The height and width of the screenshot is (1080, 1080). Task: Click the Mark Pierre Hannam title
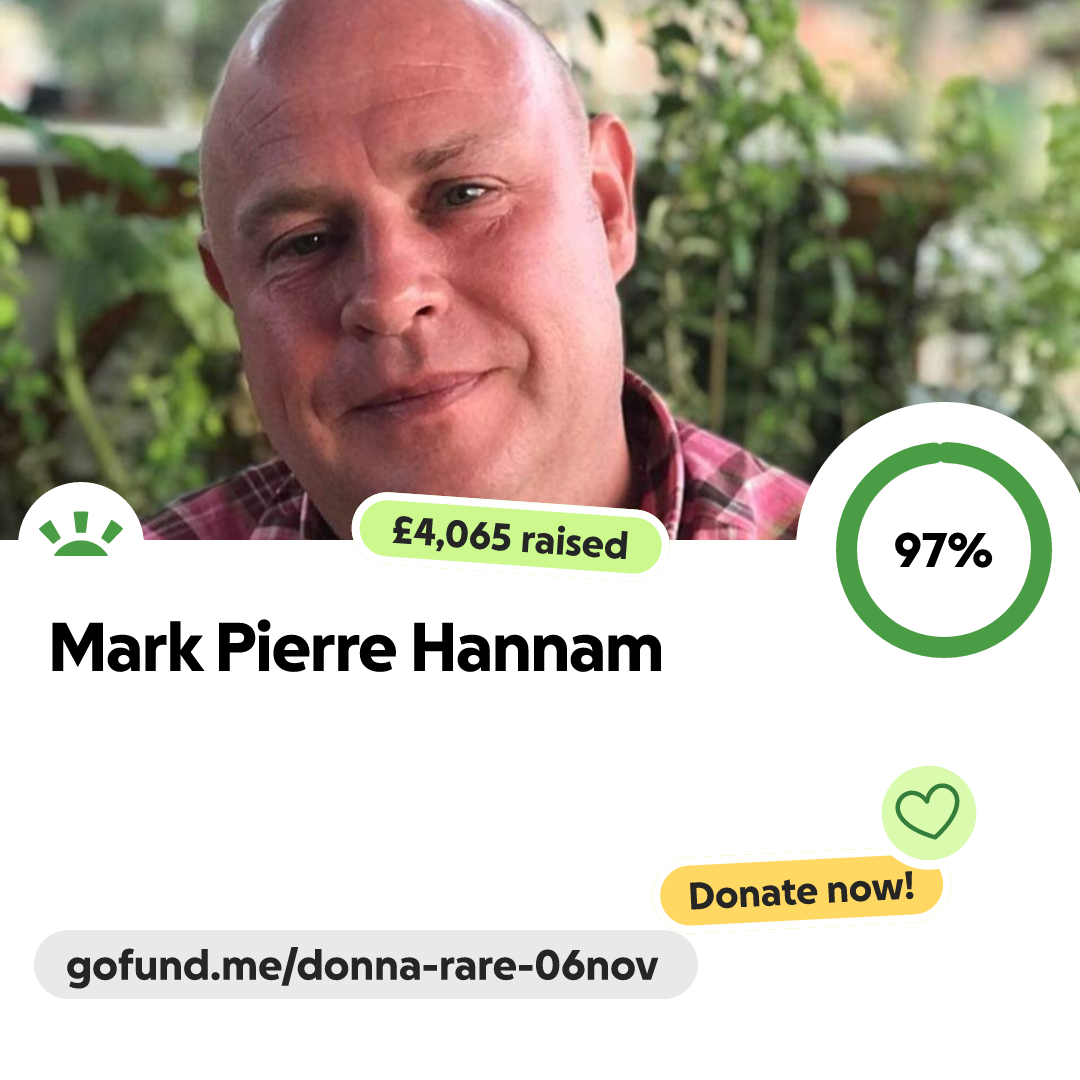point(356,648)
